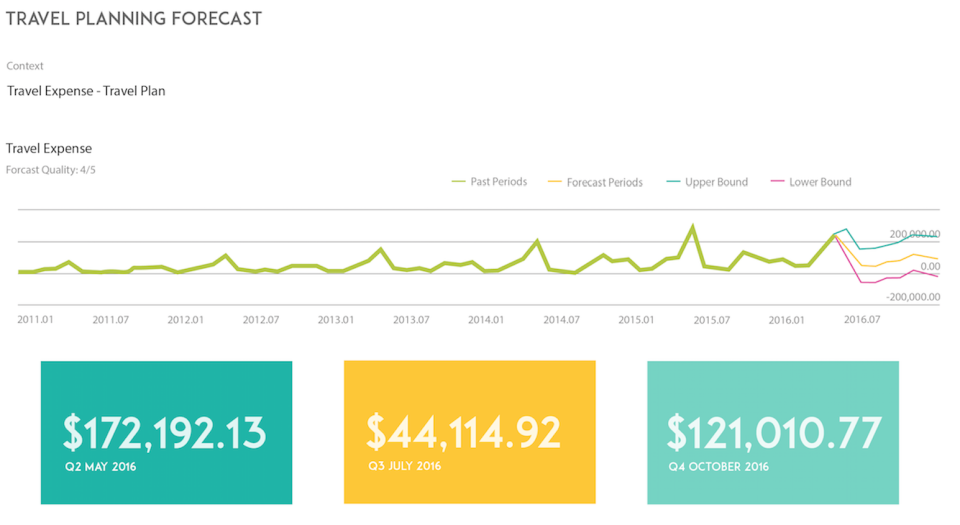This screenshot has width=960, height=525.
Task: Click the 2016.07 axis label
Action: [x=861, y=320]
